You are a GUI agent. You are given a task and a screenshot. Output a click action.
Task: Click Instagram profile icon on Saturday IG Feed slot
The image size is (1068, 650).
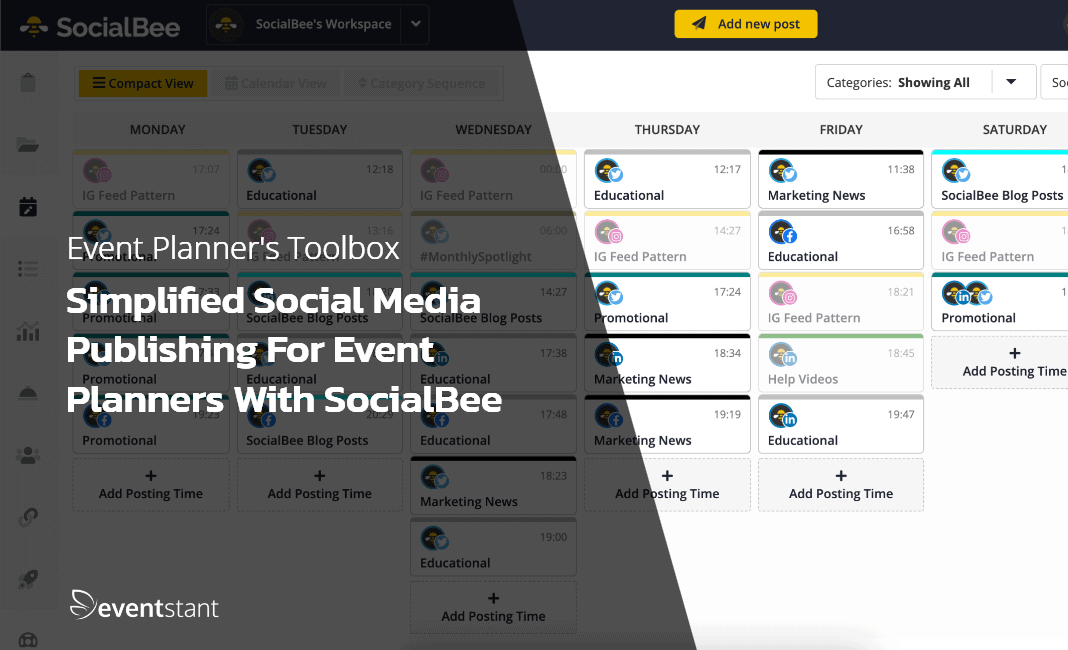pyautogui.click(x=956, y=232)
